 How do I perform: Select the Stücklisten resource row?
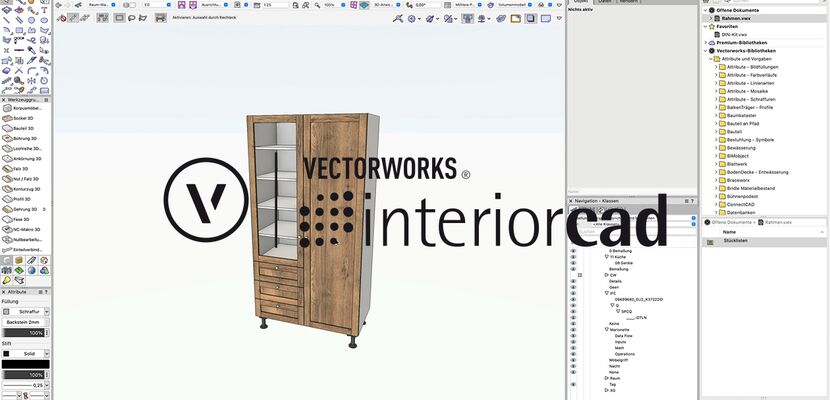point(765,241)
